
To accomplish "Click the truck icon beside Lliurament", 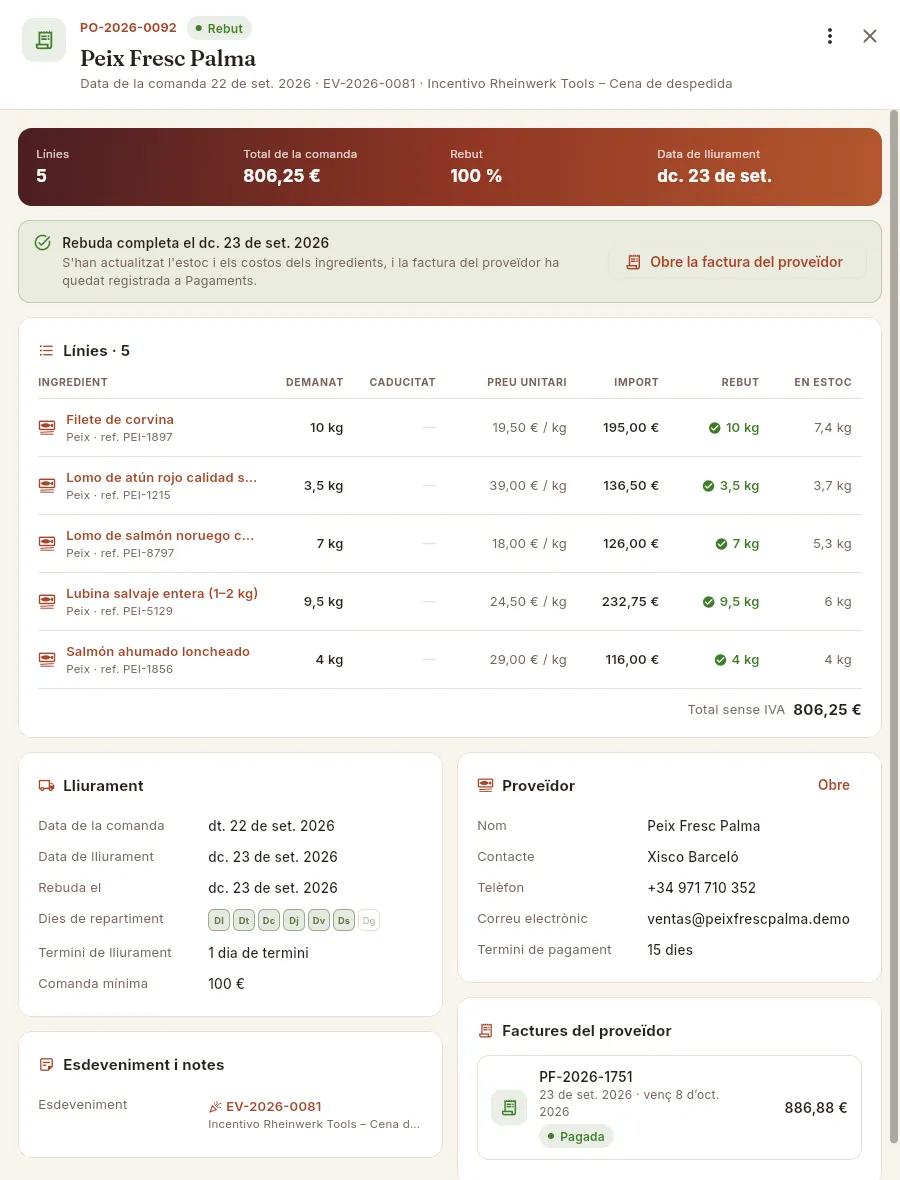I will coord(46,786).
